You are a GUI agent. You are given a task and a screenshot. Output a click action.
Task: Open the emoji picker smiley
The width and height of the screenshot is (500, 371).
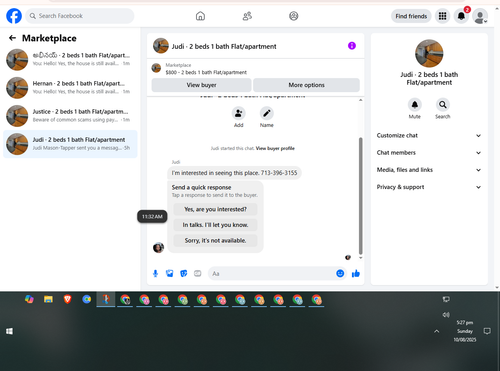pyautogui.click(x=340, y=274)
